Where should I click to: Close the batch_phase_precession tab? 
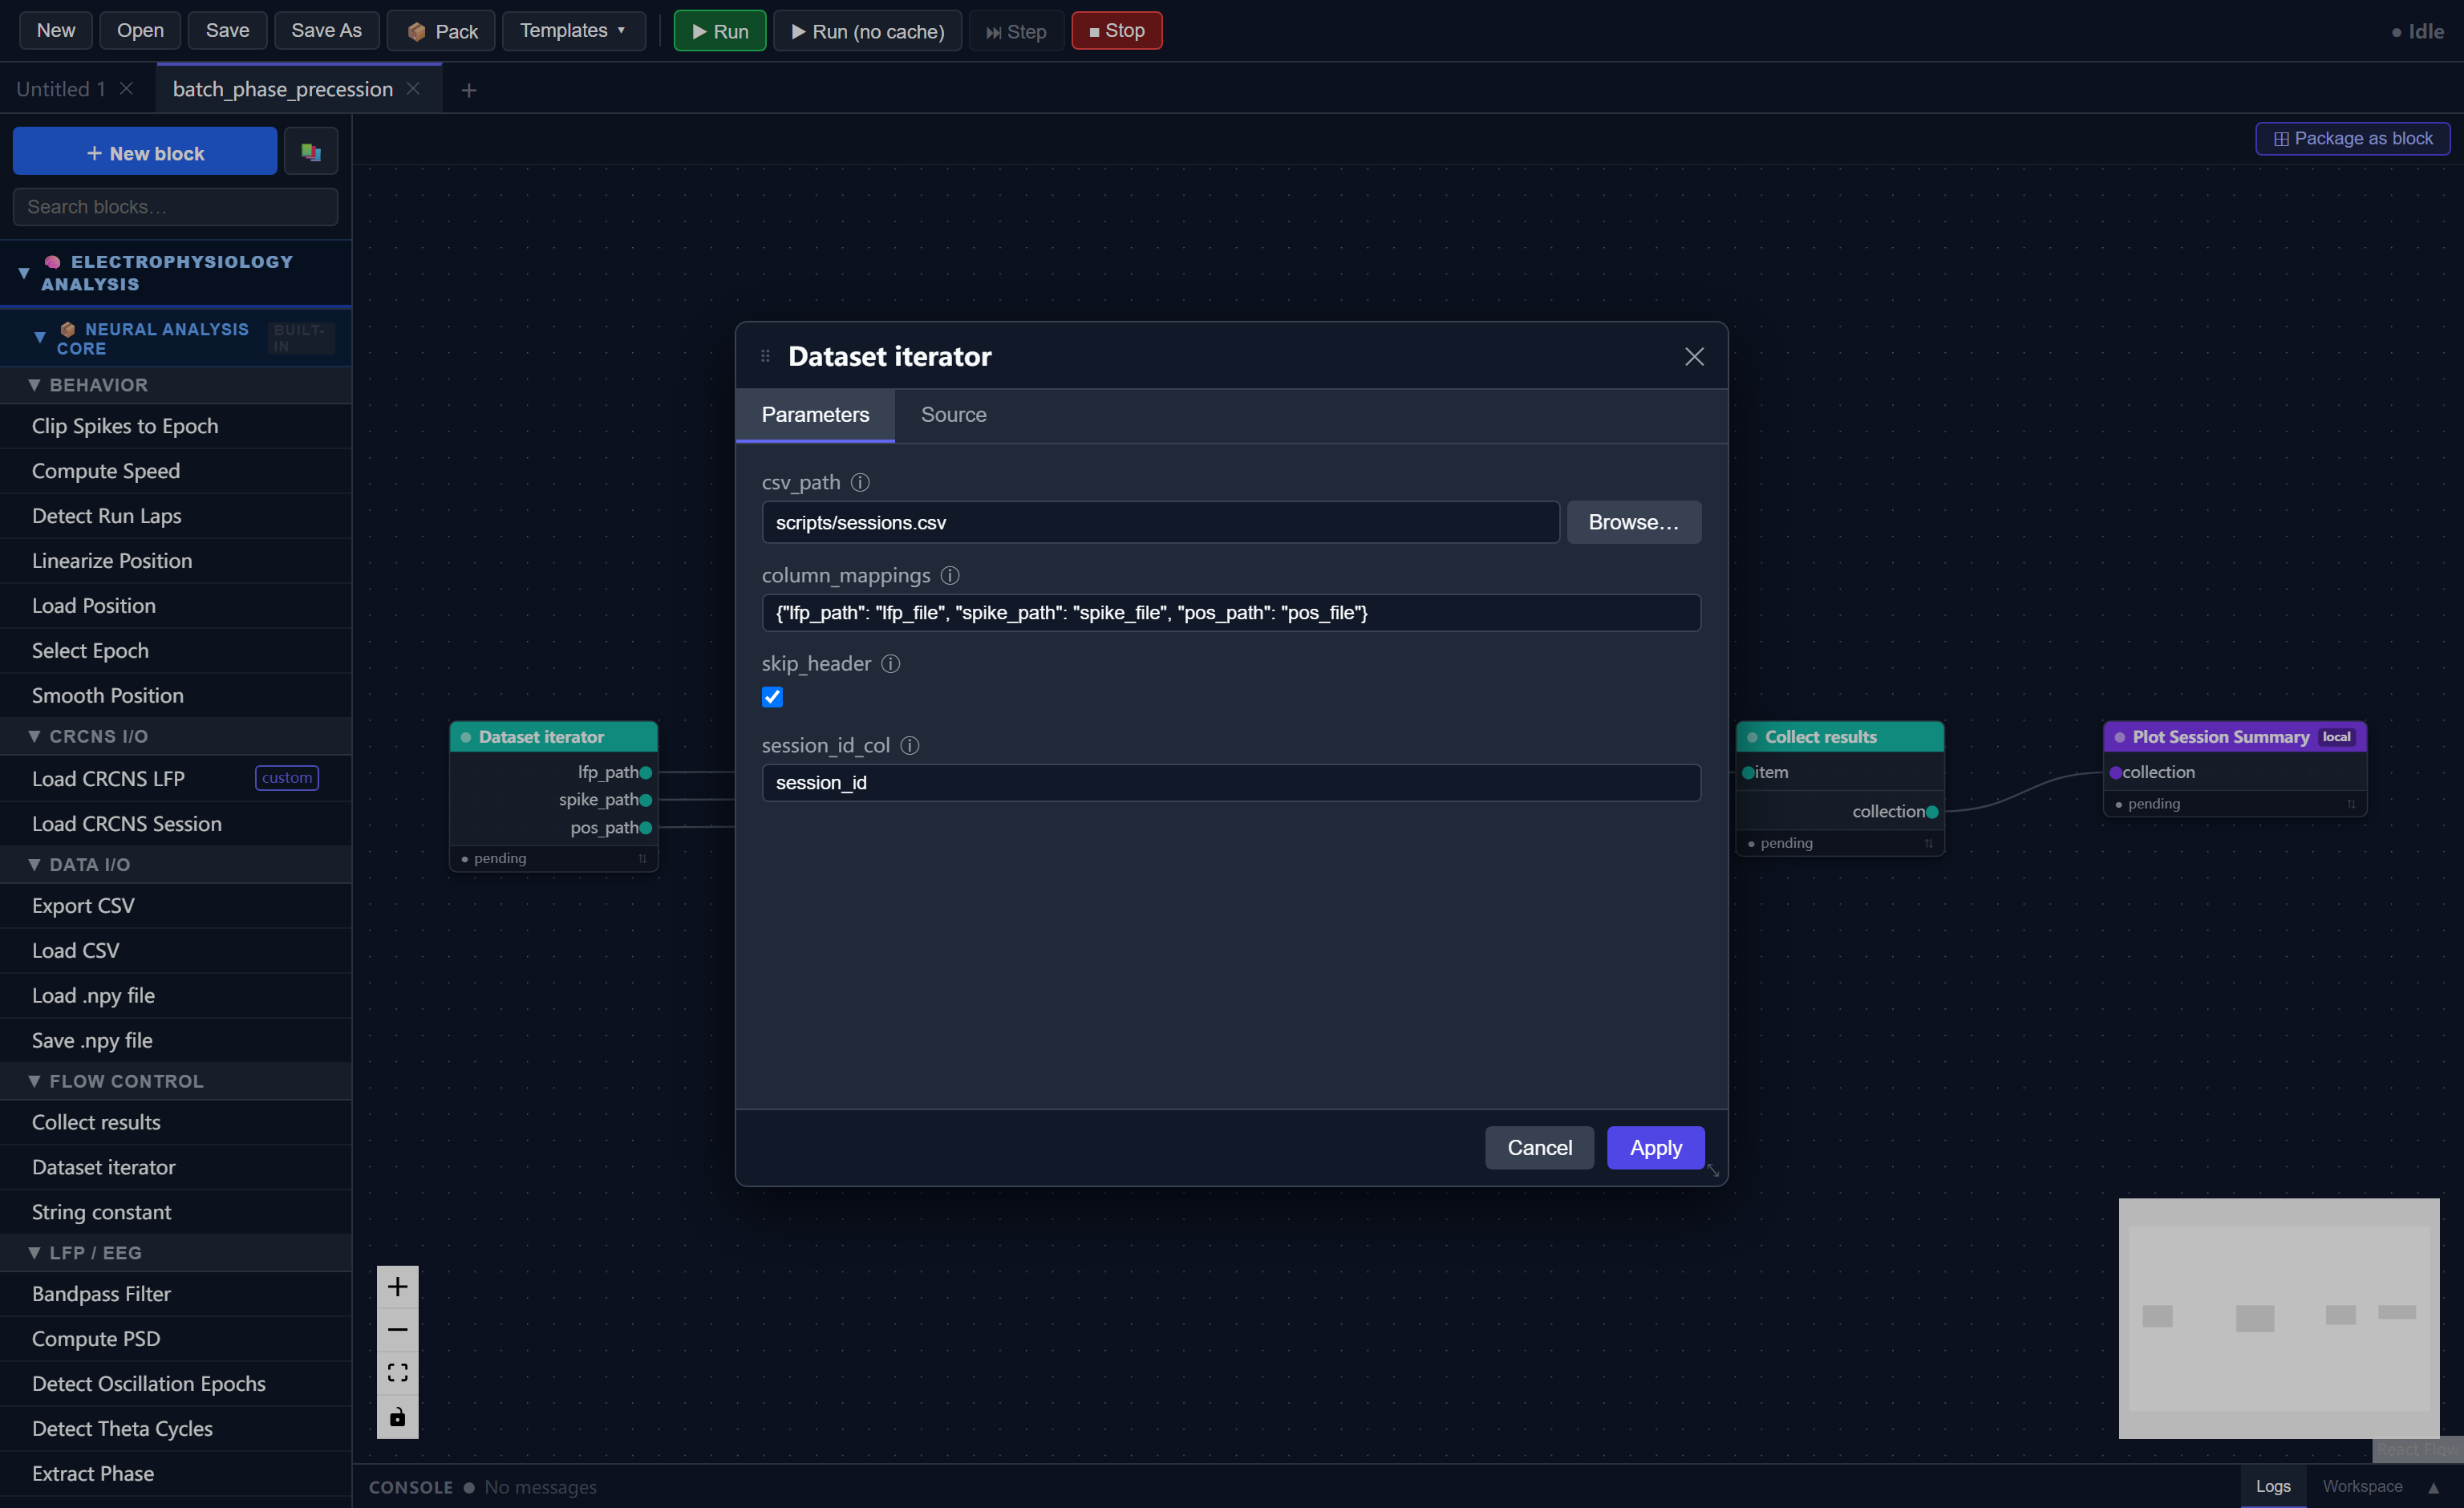tap(413, 89)
